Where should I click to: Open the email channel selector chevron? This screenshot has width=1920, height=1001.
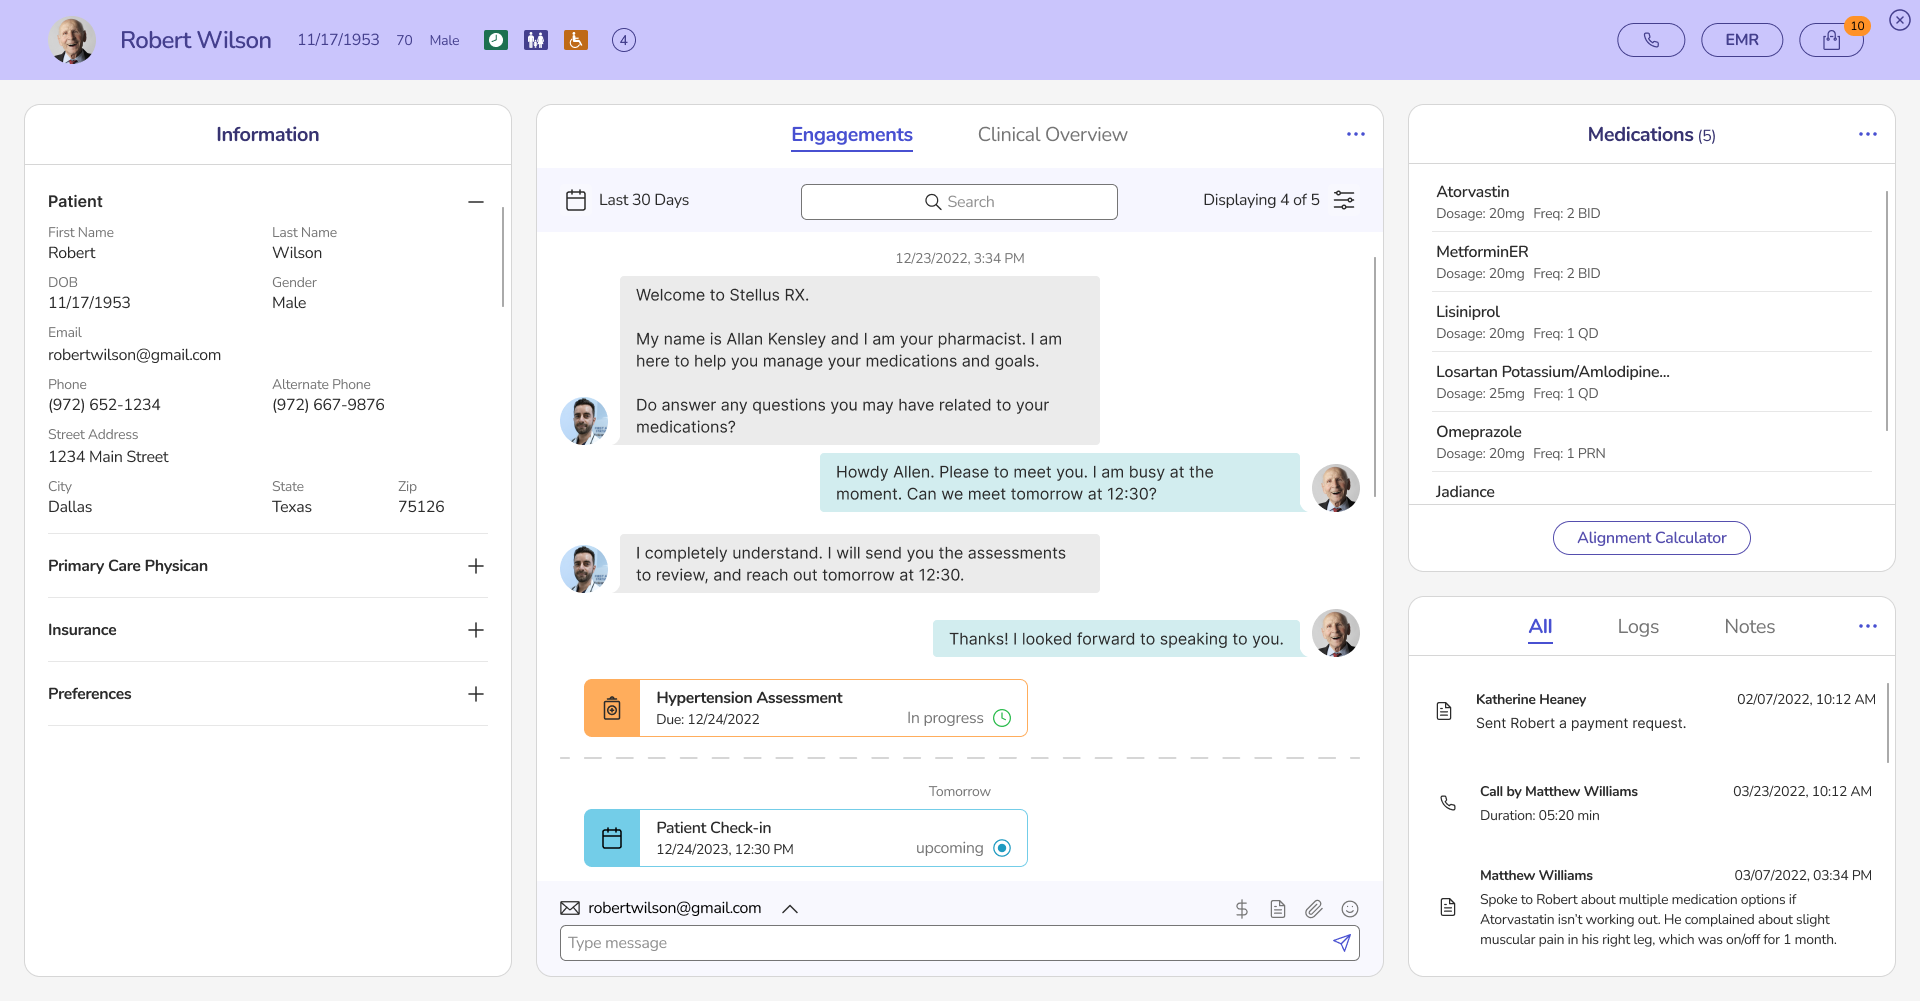coord(789,909)
